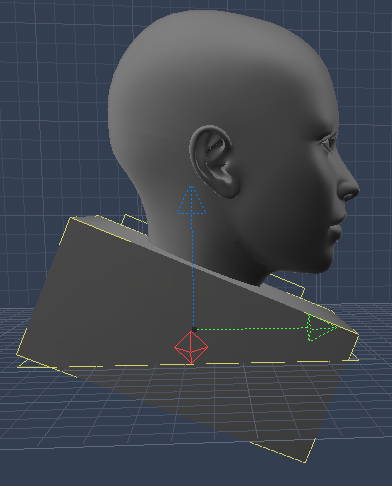Select the head model's ear
This screenshot has height=486, width=392.
point(214,161)
